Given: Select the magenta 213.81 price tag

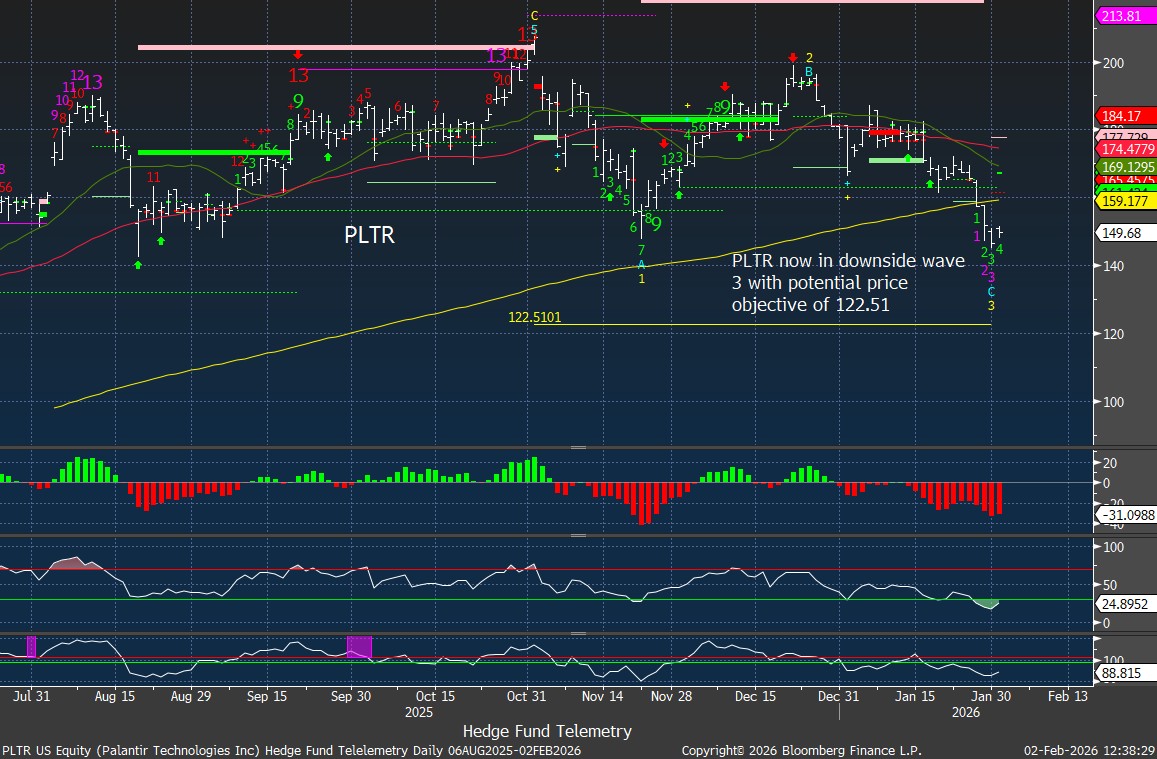Looking at the screenshot, I should [1126, 16].
